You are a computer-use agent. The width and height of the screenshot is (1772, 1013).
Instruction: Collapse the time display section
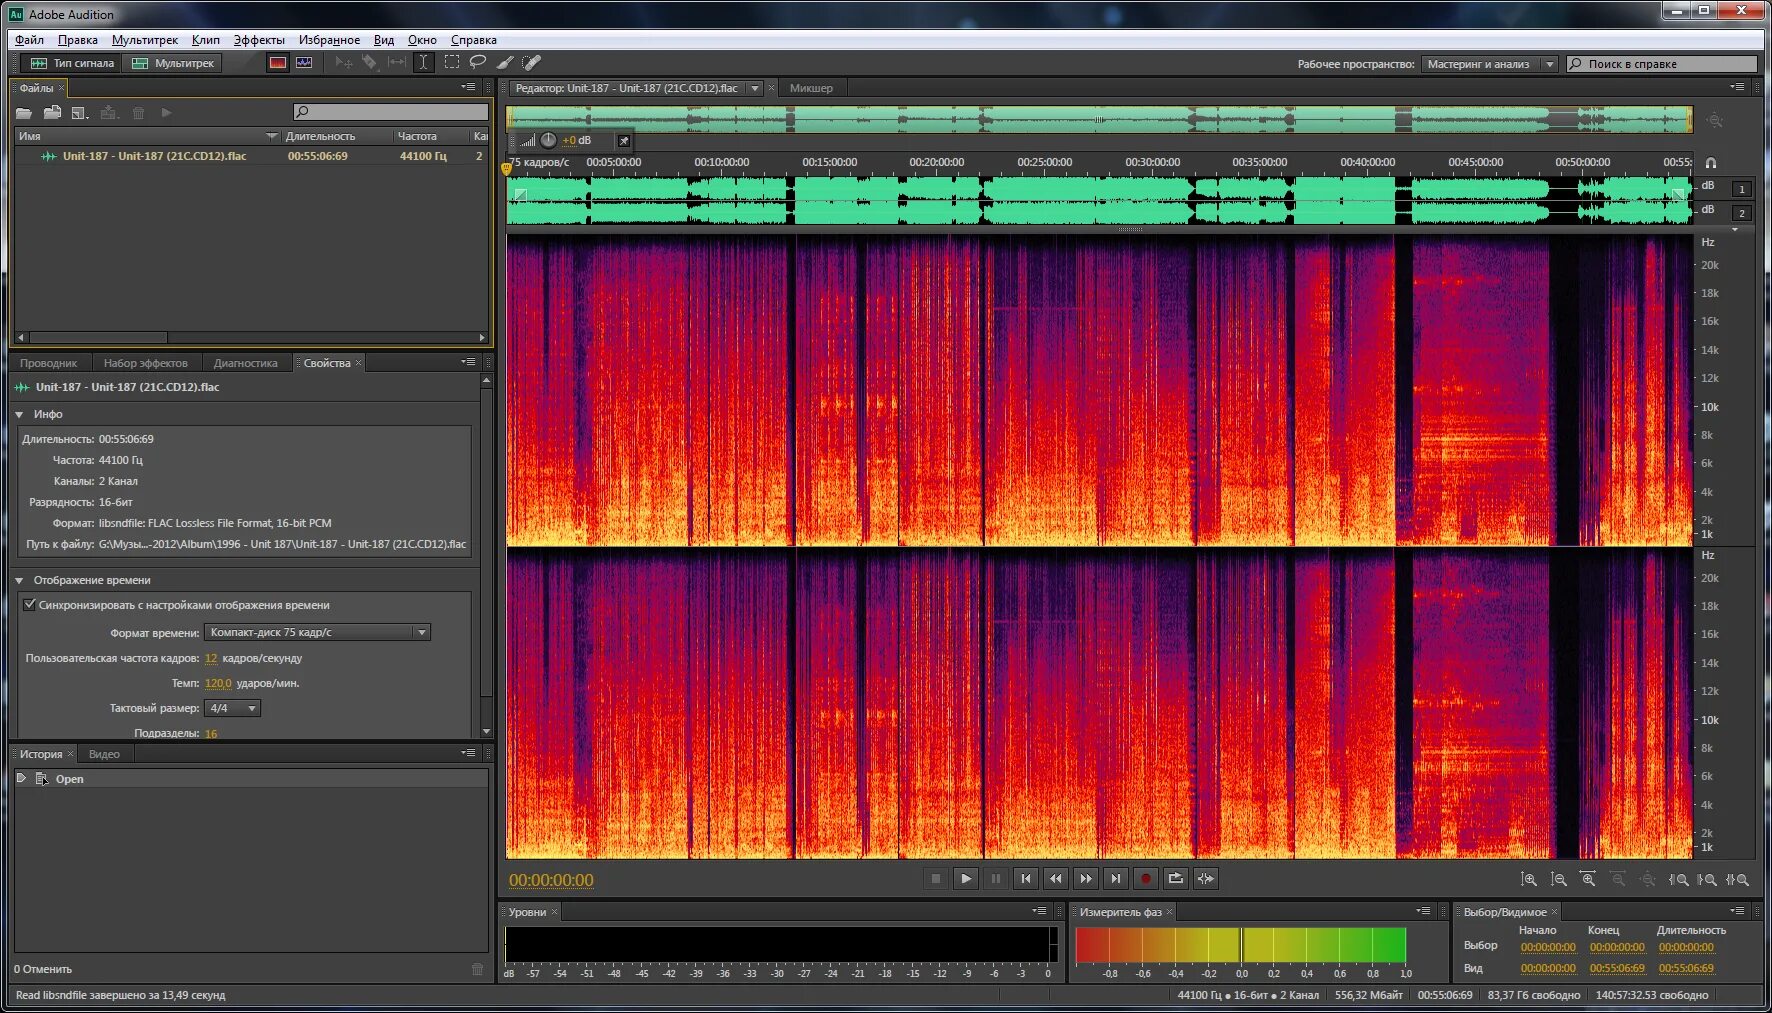point(19,580)
